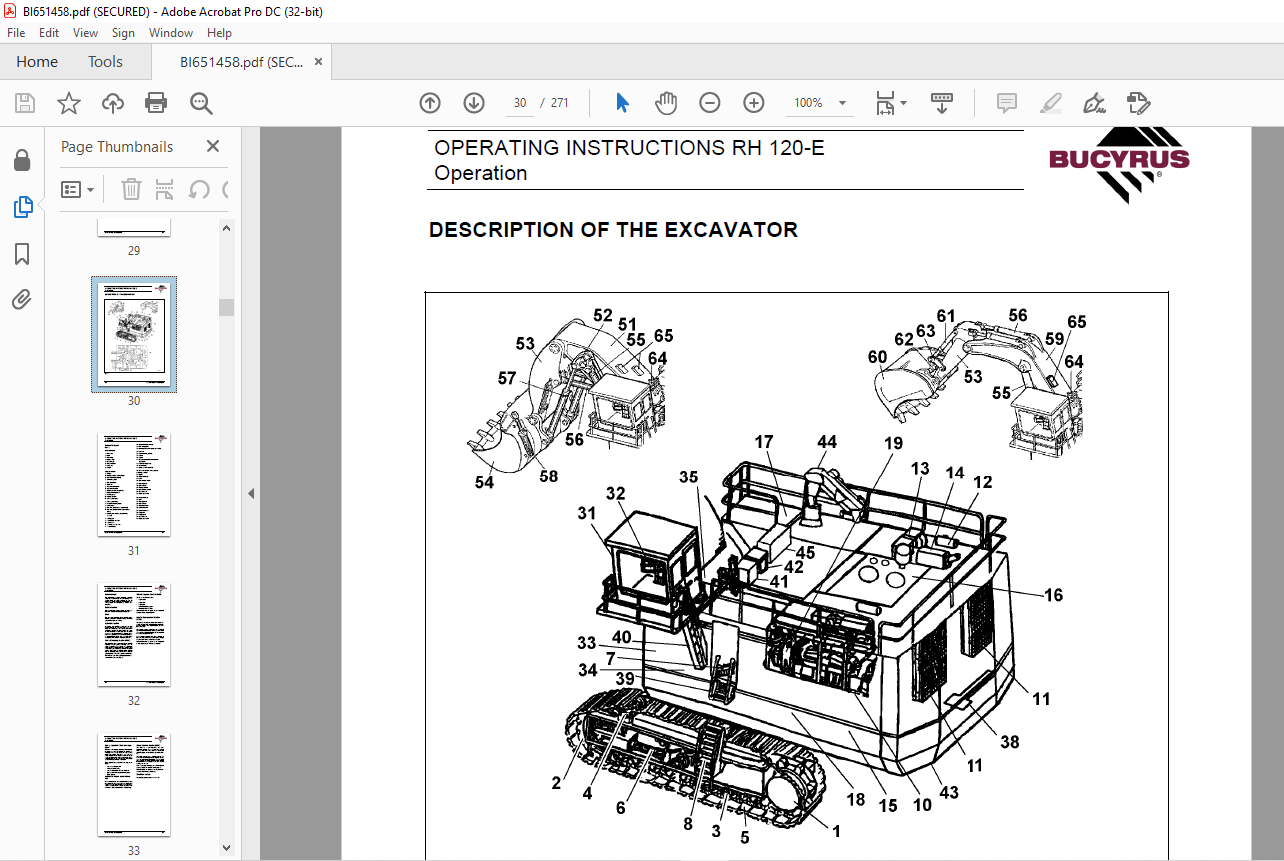This screenshot has width=1284, height=861.
Task: Toggle the Page Thumbnails sidebar icon
Action: click(x=22, y=207)
